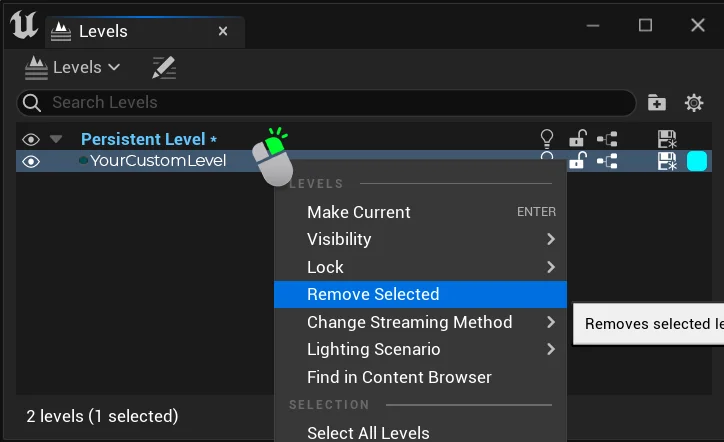The image size is (724, 442).
Task: Save YourCustomLevel using its disk icon
Action: point(667,161)
